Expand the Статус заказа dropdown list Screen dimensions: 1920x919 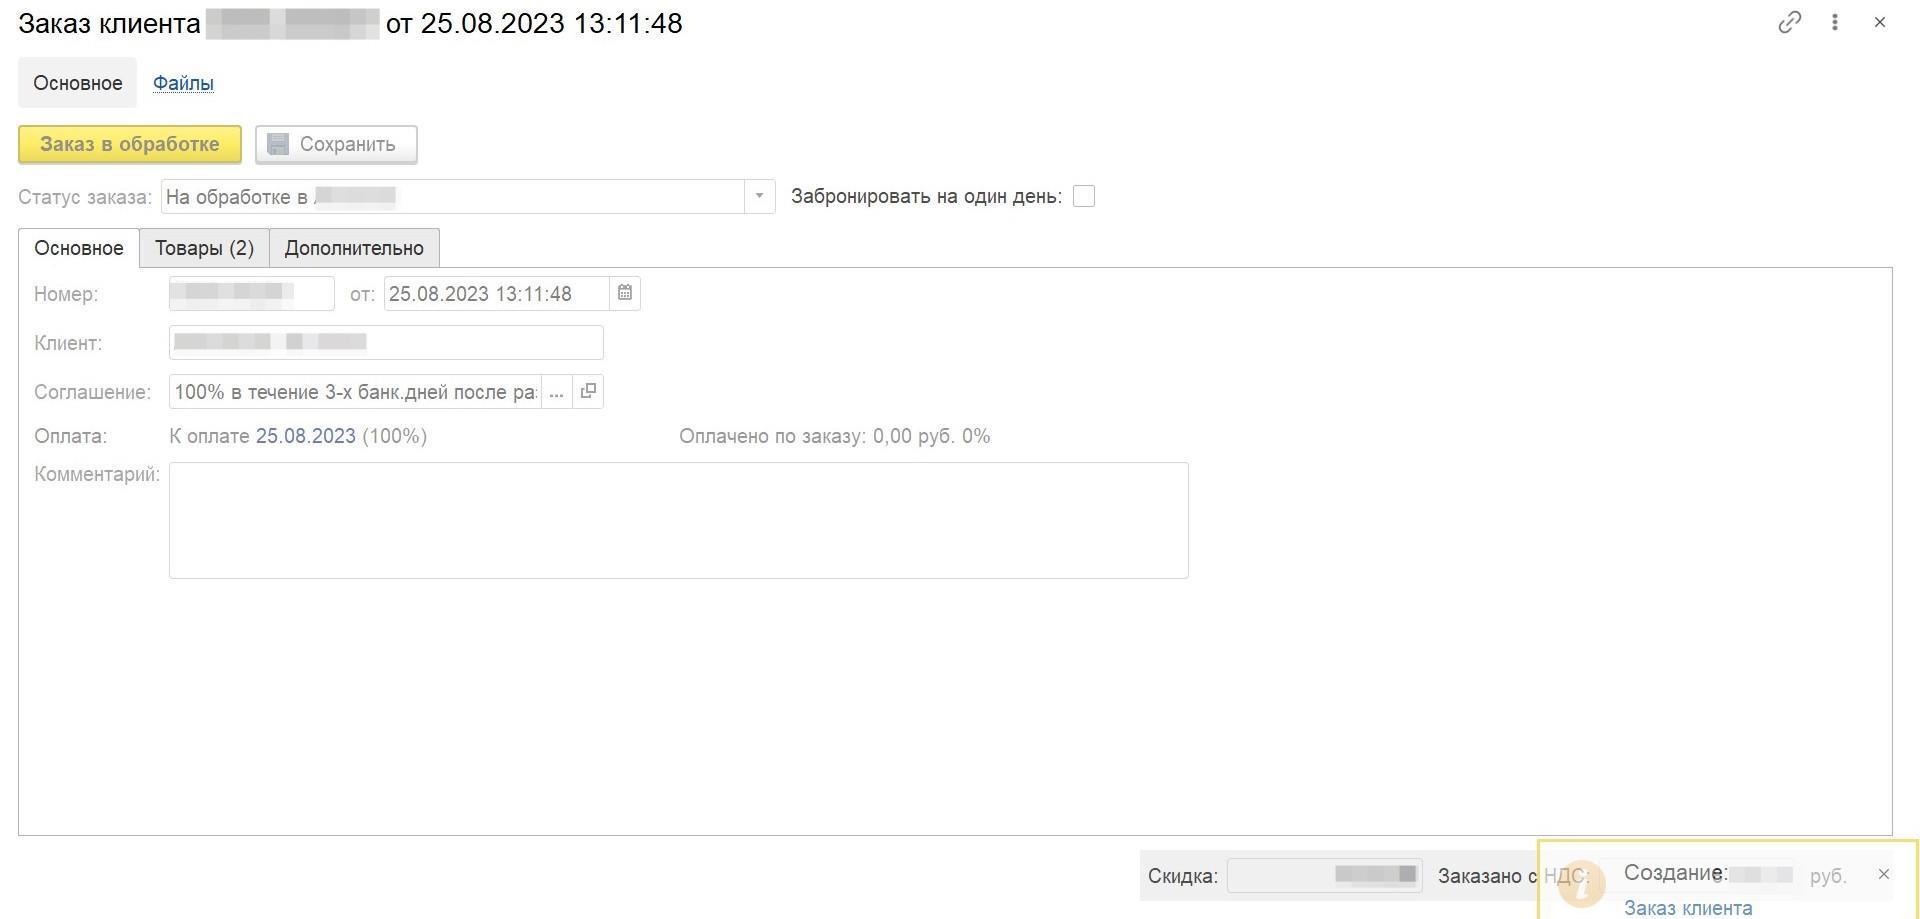[x=759, y=196]
